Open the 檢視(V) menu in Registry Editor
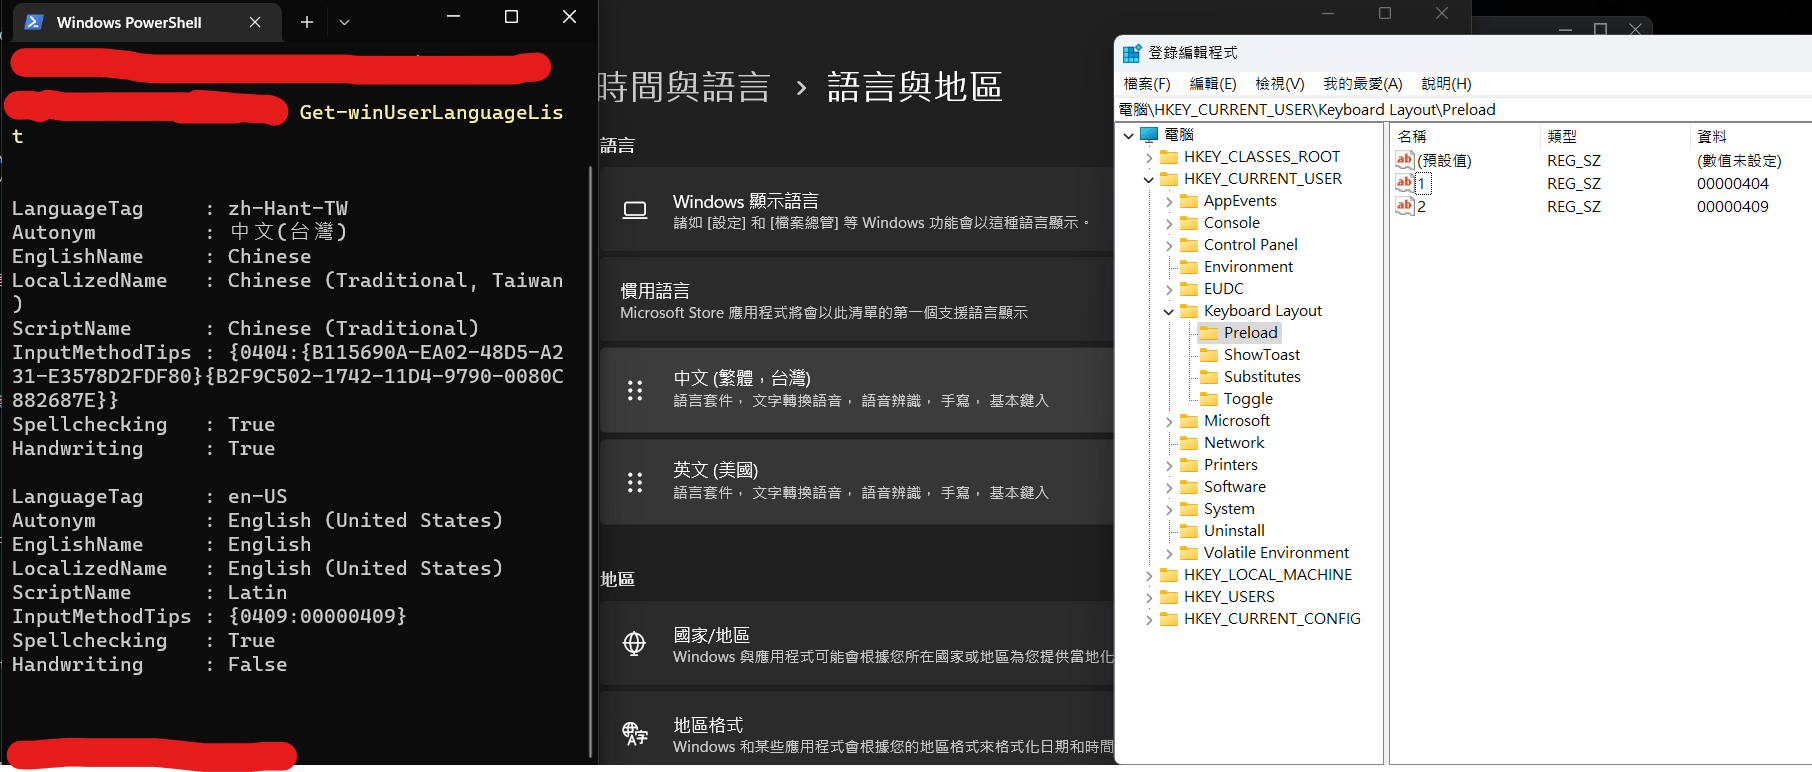 pos(1280,84)
